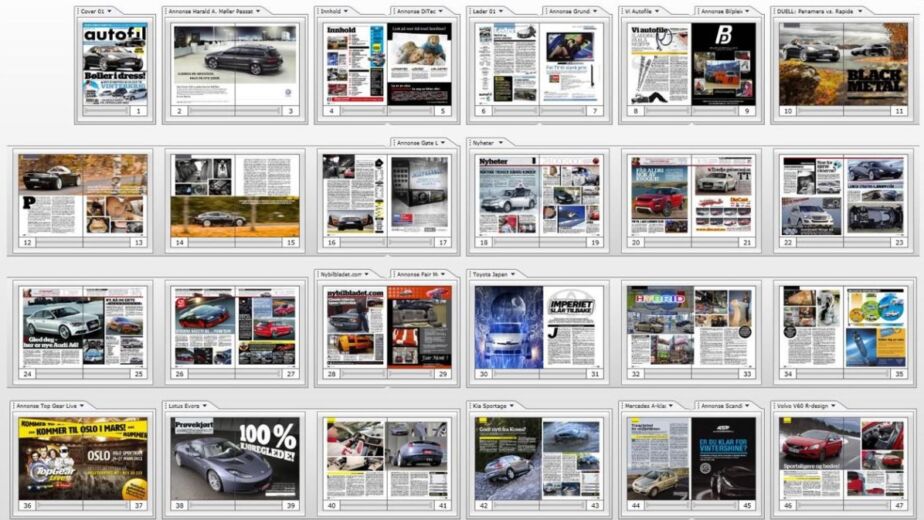The height and width of the screenshot is (520, 924).
Task: Select the Annonse Bilpleie section tab
Action: tap(725, 11)
